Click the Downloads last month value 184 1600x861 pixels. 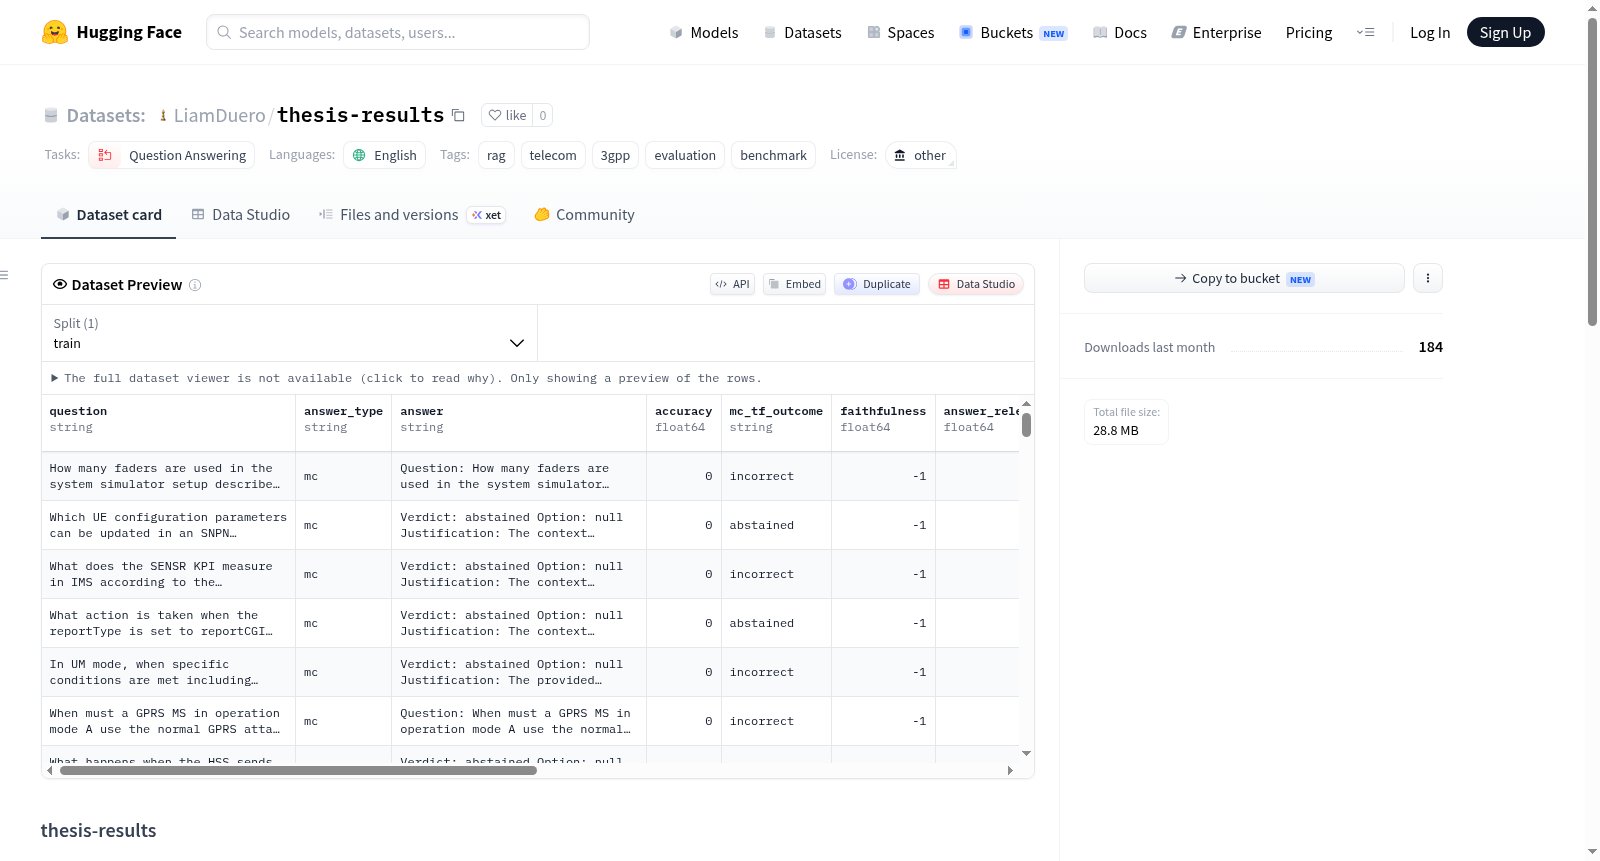(x=1430, y=347)
